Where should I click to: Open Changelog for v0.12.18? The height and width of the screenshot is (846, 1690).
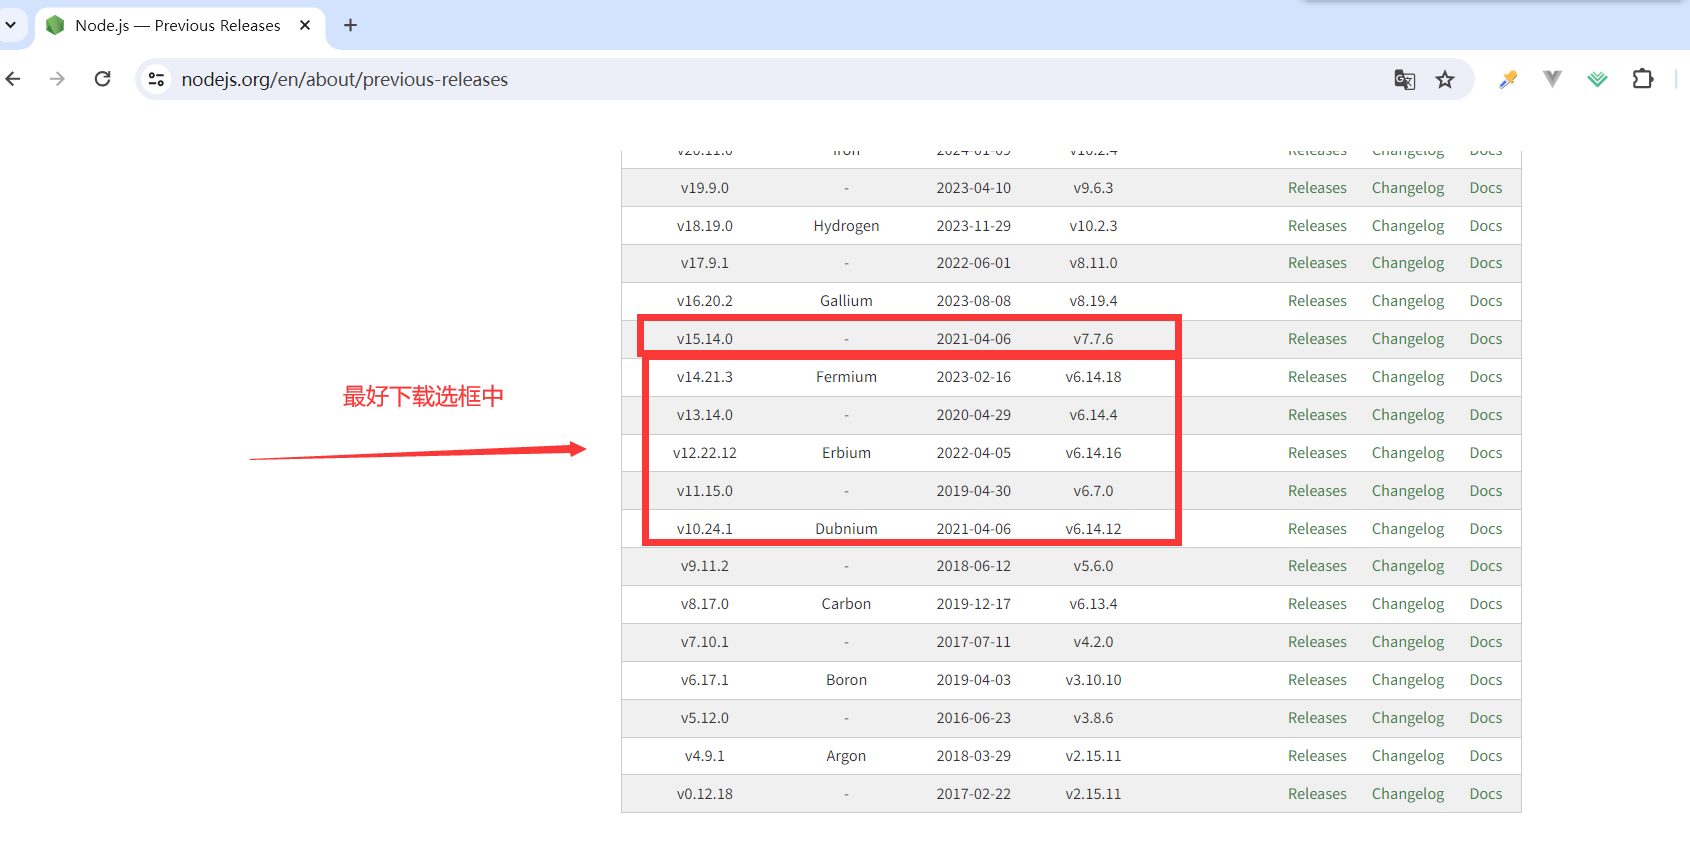pyautogui.click(x=1408, y=794)
